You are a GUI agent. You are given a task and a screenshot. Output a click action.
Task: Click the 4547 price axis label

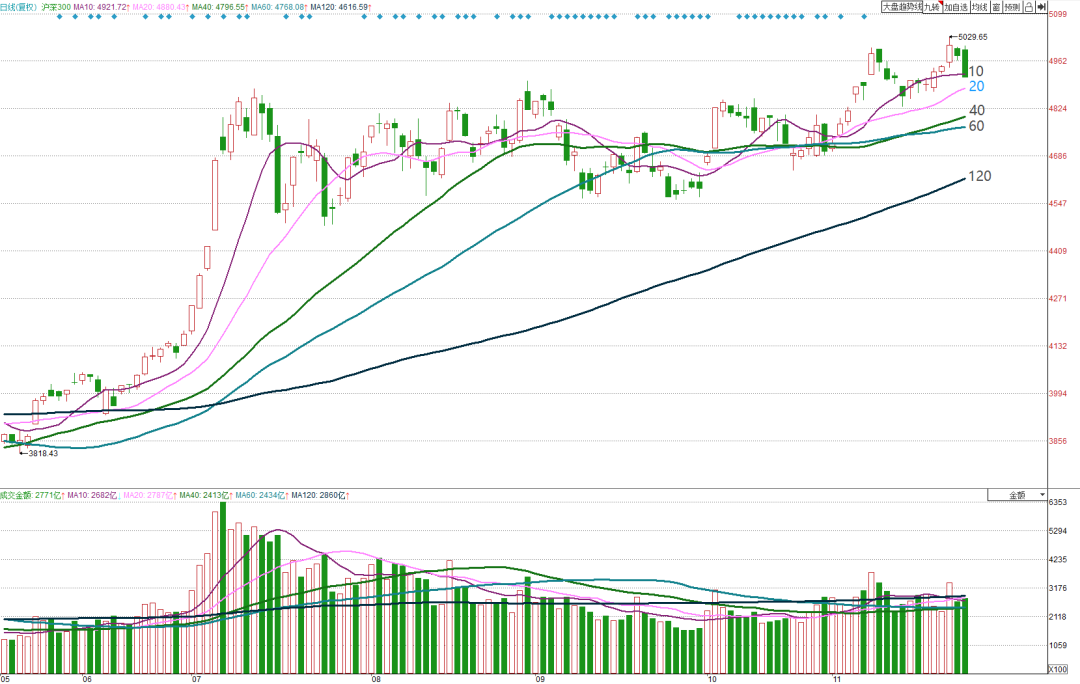point(1057,204)
